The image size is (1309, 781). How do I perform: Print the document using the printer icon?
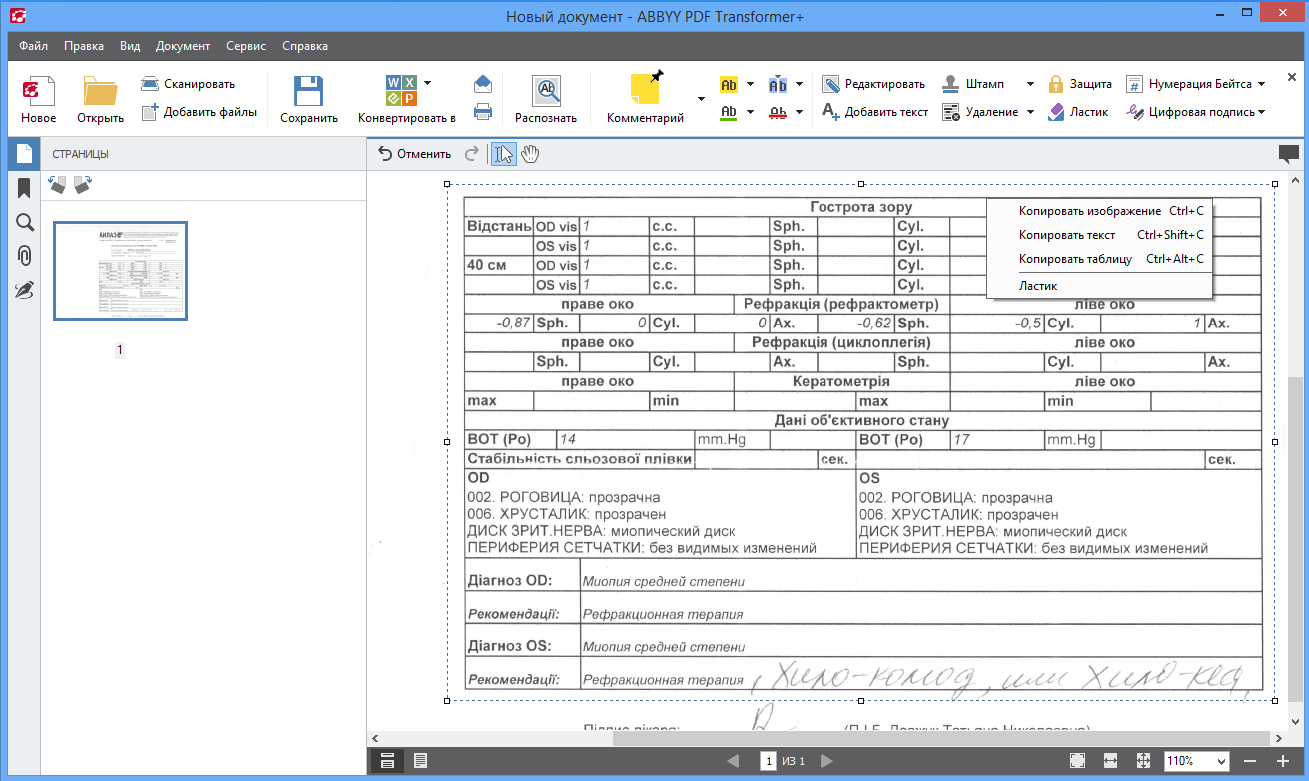tap(483, 112)
